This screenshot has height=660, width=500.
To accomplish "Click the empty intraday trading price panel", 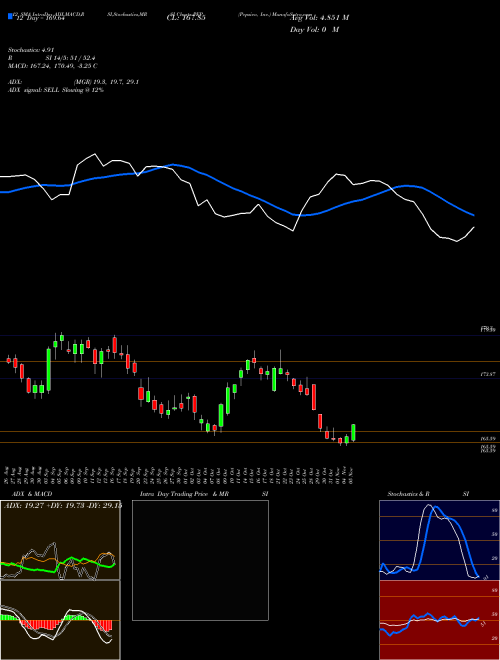I will pyautogui.click(x=200, y=560).
